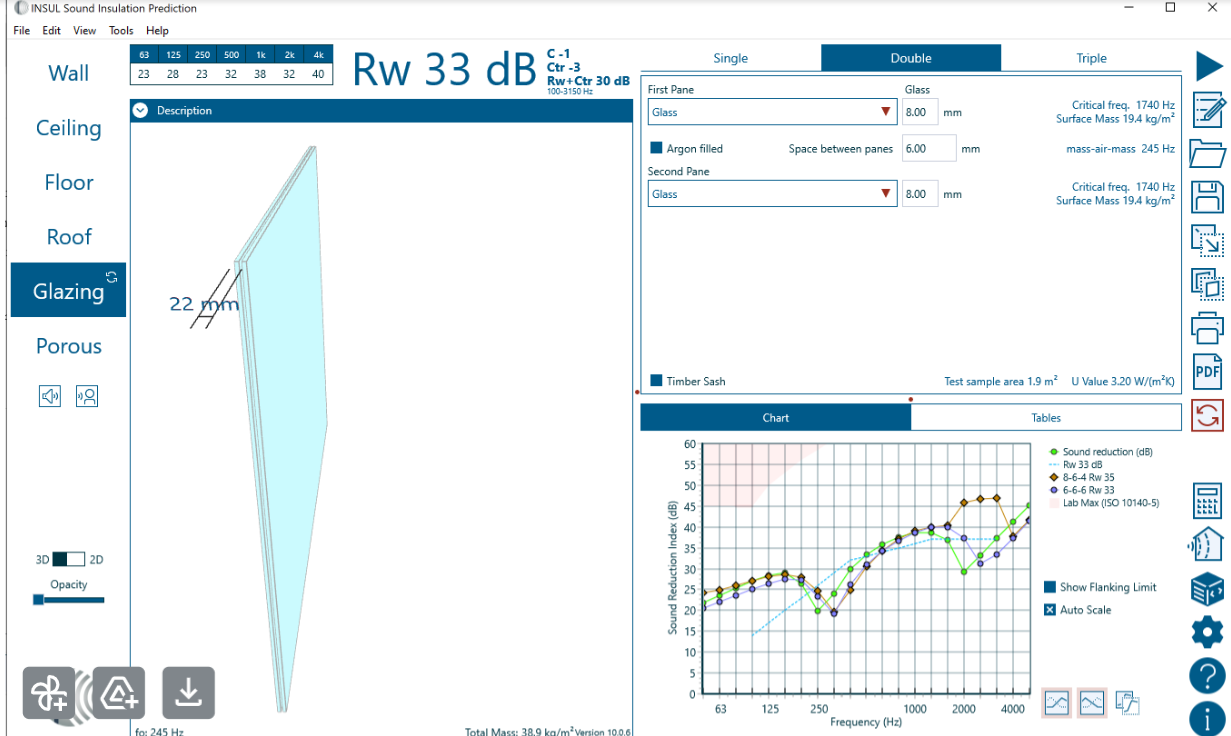Click the printer icon
Viewport: 1231px width, 736px height.
pyautogui.click(x=1208, y=328)
